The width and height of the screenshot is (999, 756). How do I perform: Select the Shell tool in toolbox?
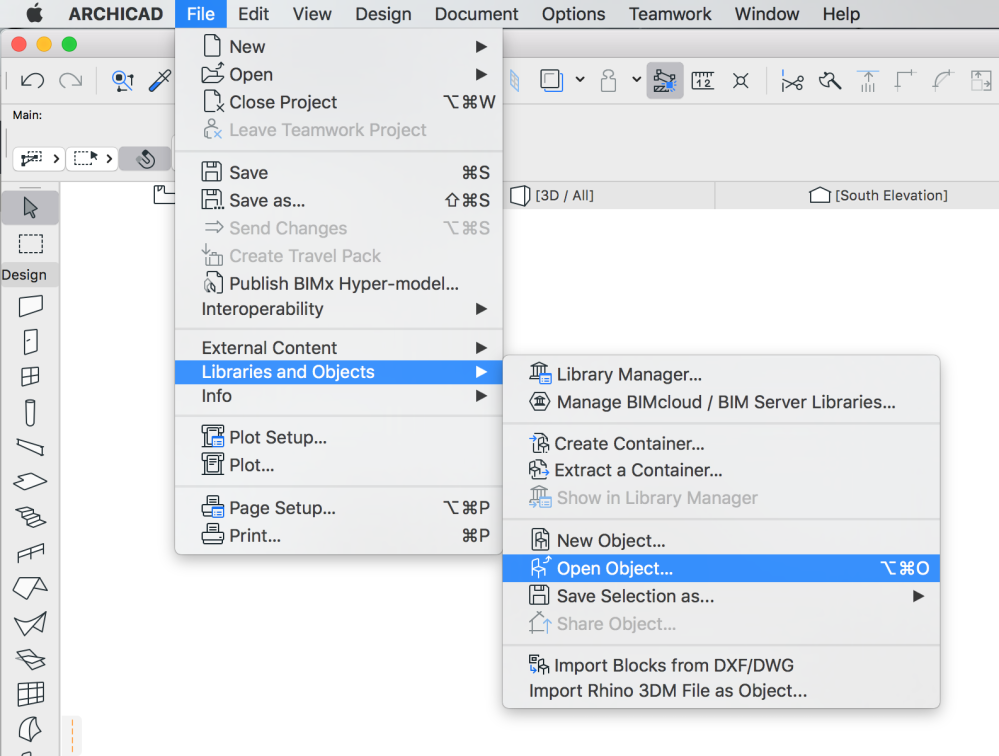point(30,624)
